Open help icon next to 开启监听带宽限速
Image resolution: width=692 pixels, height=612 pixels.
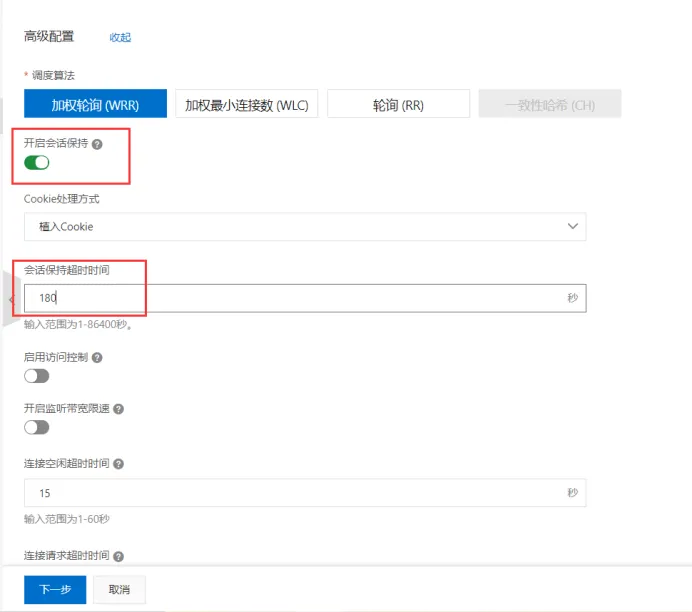pos(118,409)
